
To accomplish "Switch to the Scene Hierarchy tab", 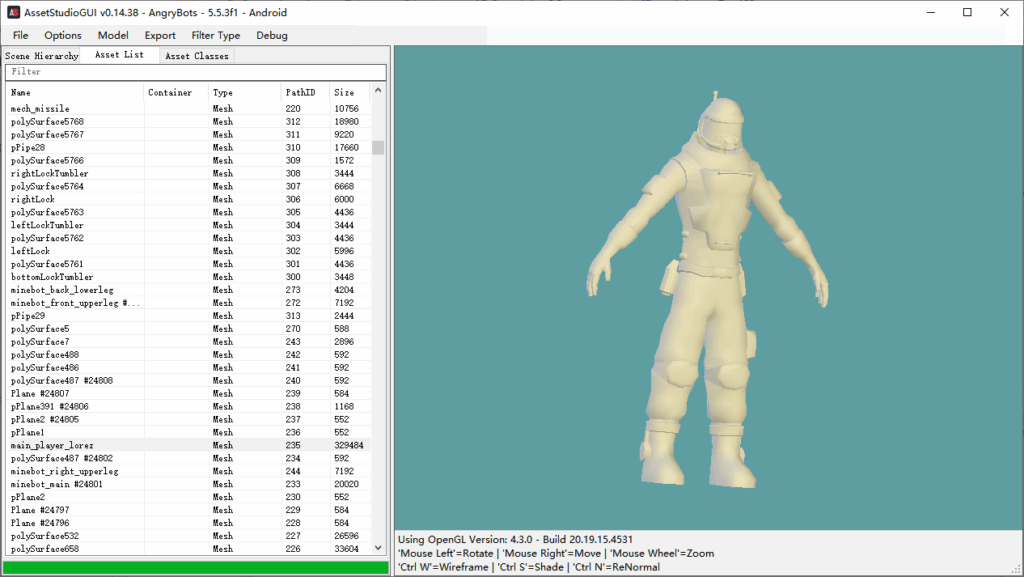I will click(41, 56).
